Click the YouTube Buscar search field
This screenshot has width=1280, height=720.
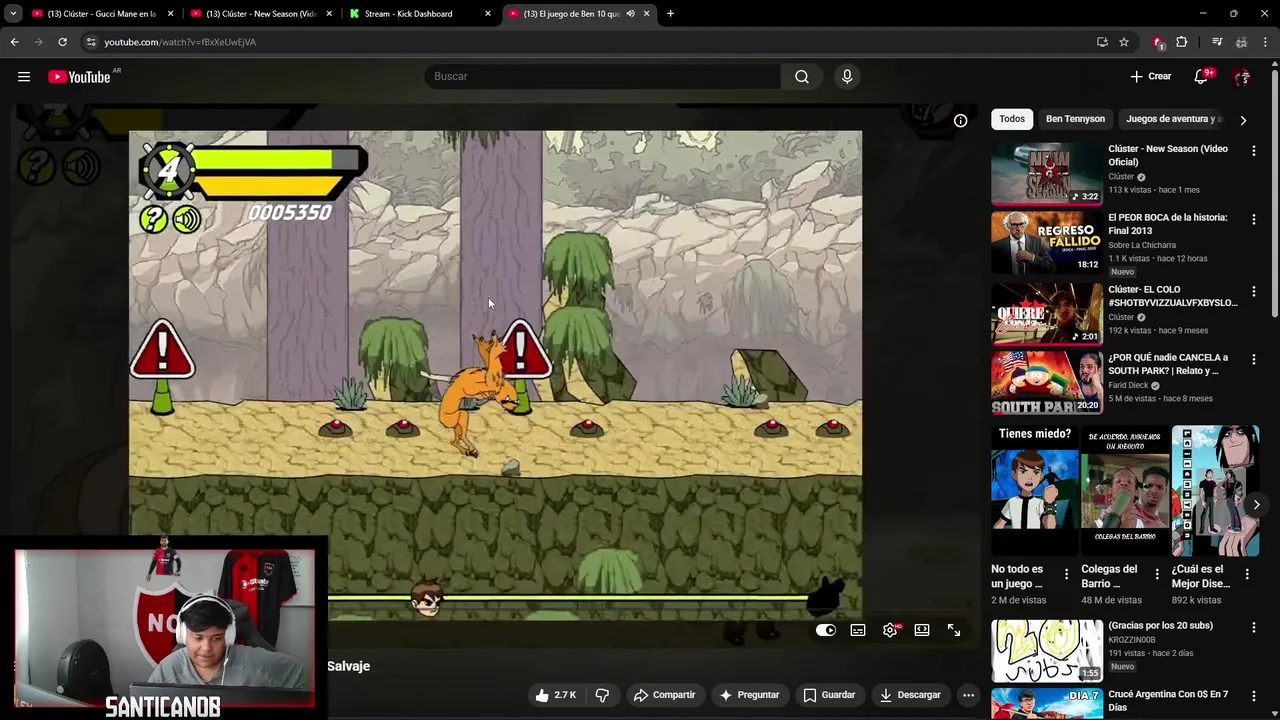[603, 77]
